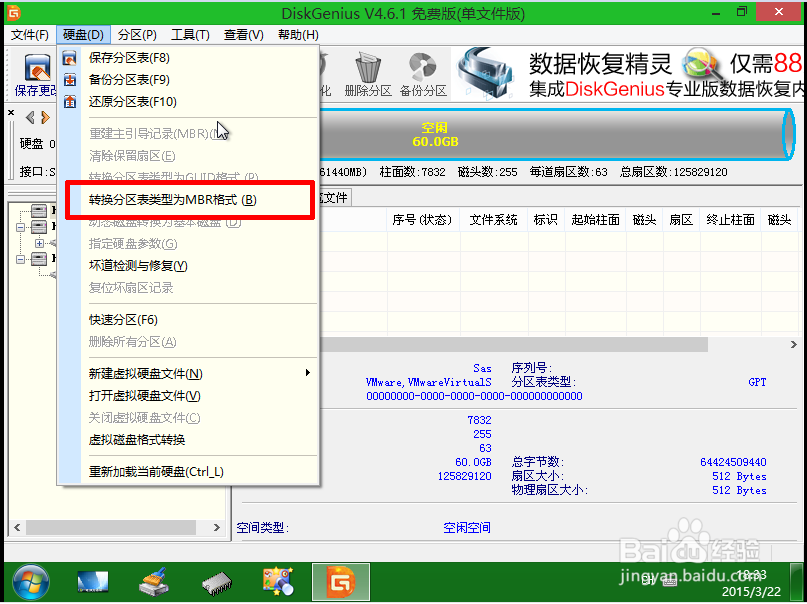
Task: Close the disk panel with the small x
Action: point(11,112)
